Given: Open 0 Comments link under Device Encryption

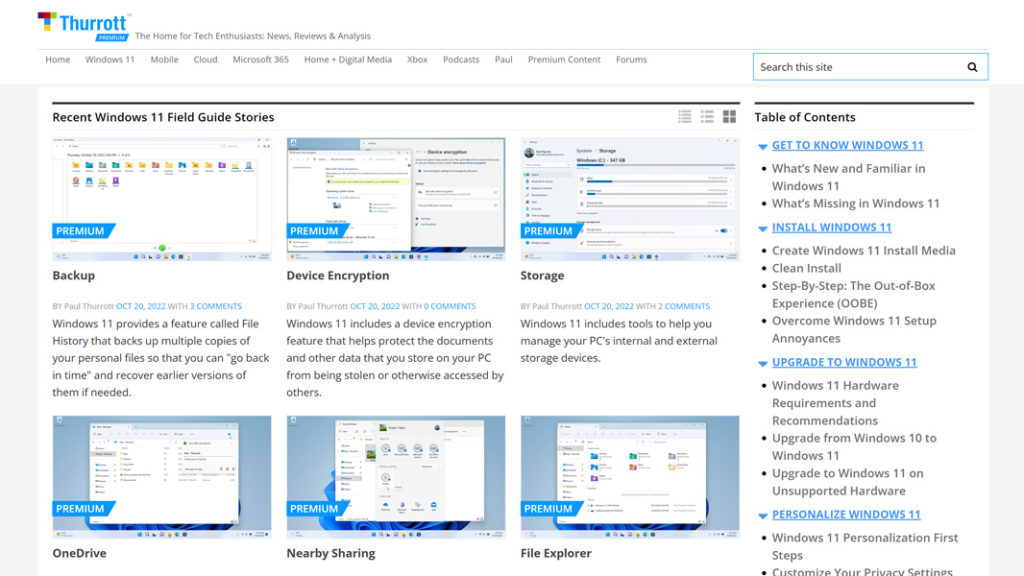Looking at the screenshot, I should coord(450,306).
